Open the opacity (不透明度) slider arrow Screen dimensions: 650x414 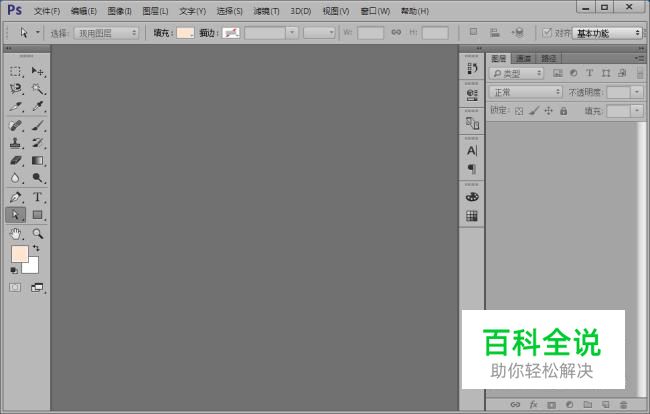pos(637,92)
